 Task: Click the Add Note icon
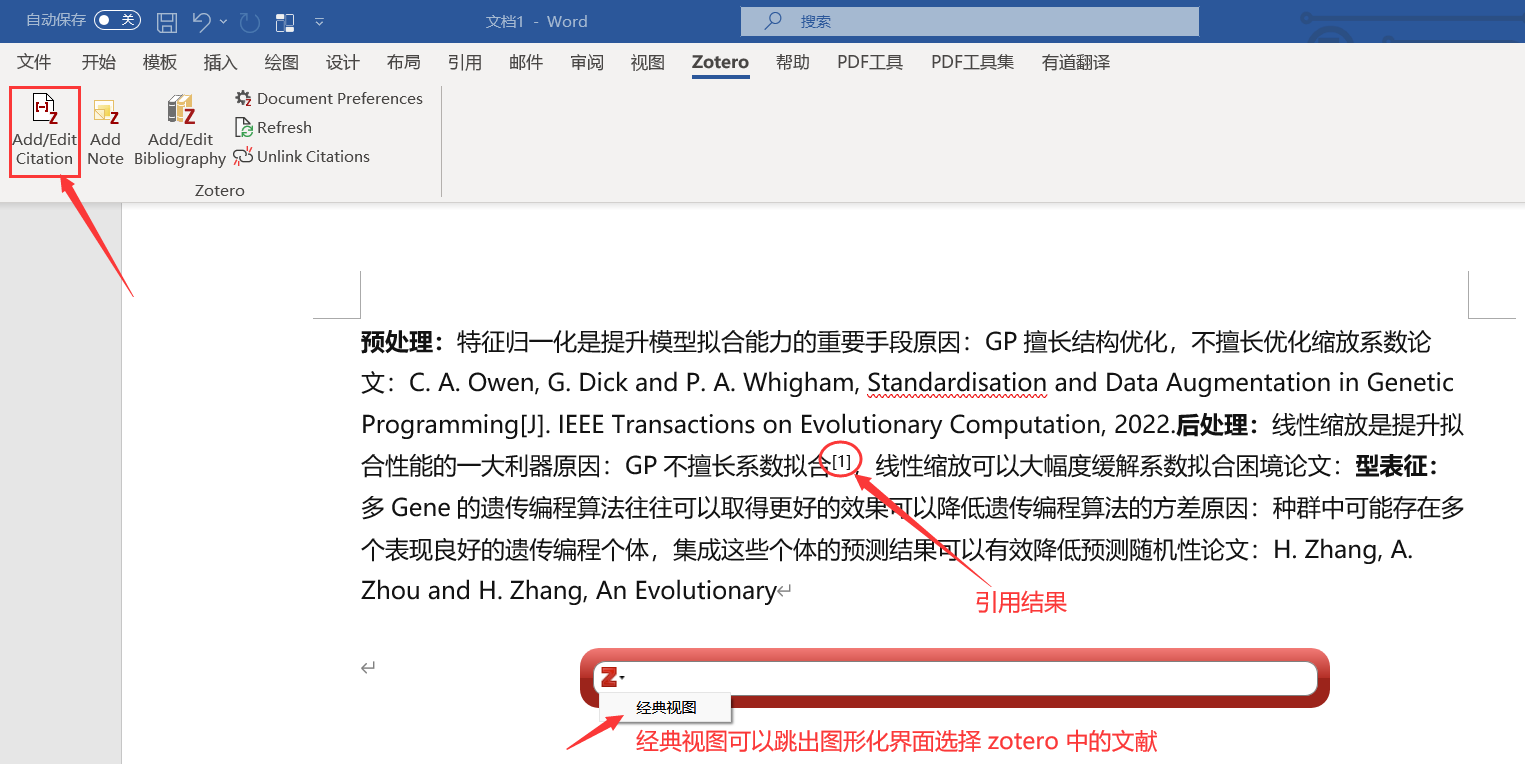coord(105,132)
